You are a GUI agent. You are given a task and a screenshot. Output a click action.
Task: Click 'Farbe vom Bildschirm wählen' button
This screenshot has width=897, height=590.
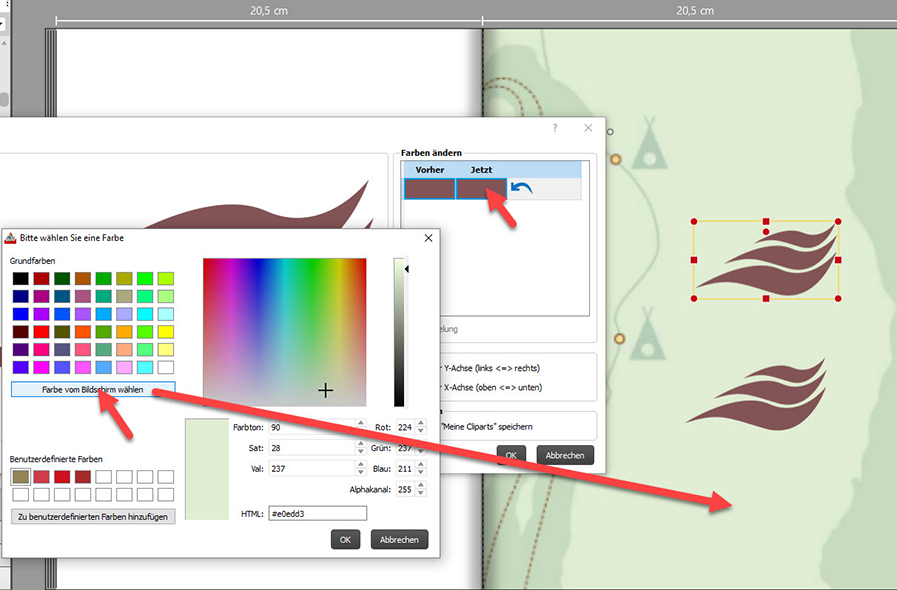click(x=93, y=389)
